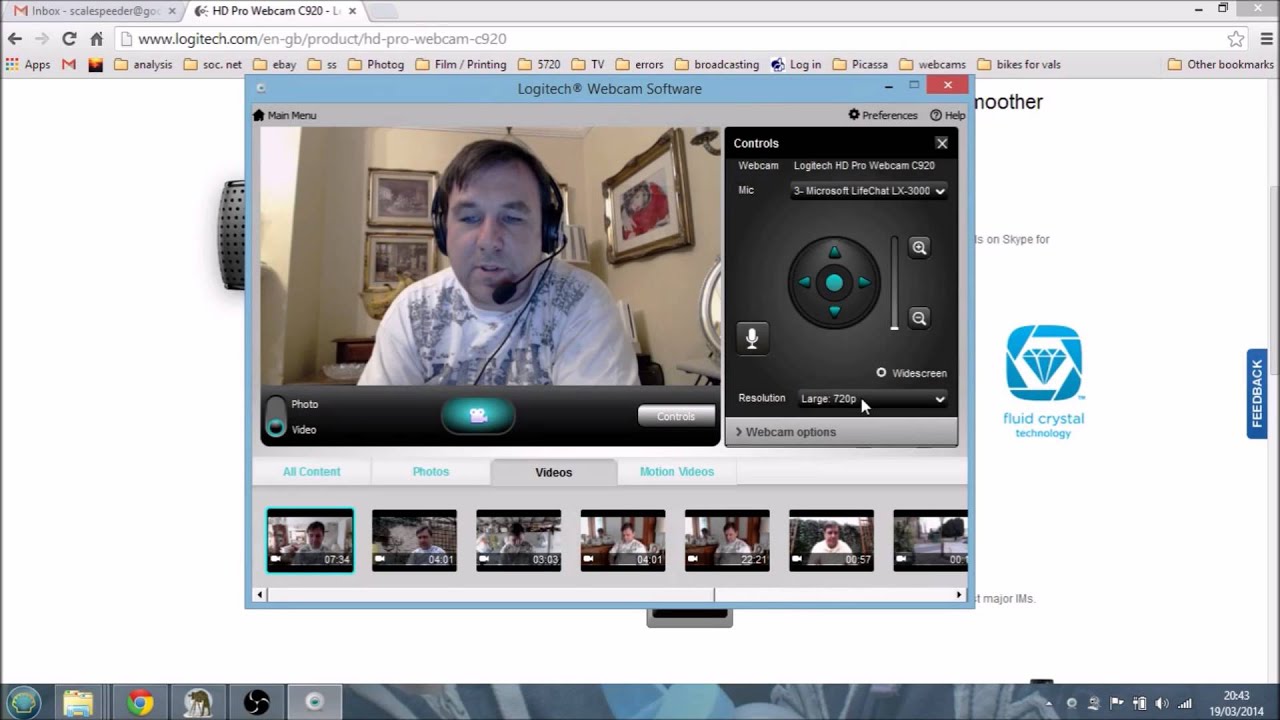This screenshot has width=1280, height=720.
Task: Select the 03:03 video thumbnail
Action: [x=518, y=540]
